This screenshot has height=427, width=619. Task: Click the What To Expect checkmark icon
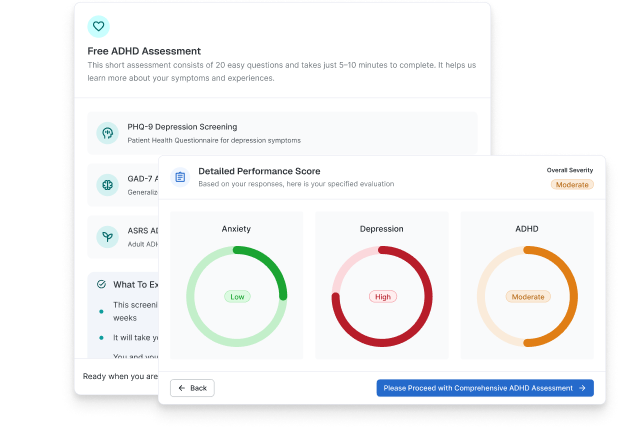(102, 284)
